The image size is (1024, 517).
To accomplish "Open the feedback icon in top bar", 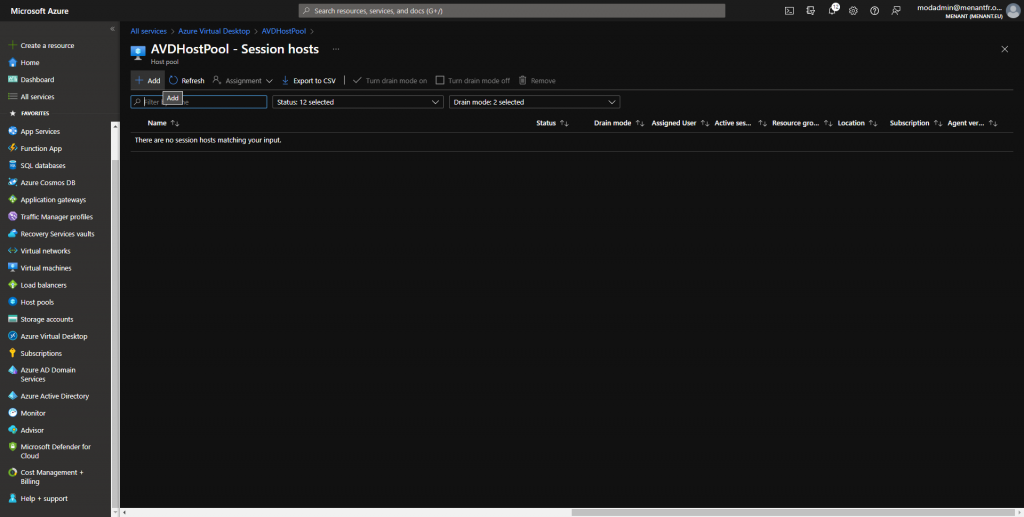I will (896, 10).
